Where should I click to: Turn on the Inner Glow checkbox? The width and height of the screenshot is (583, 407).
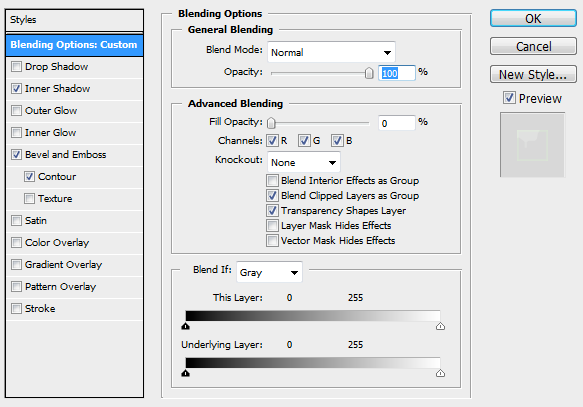click(16, 133)
